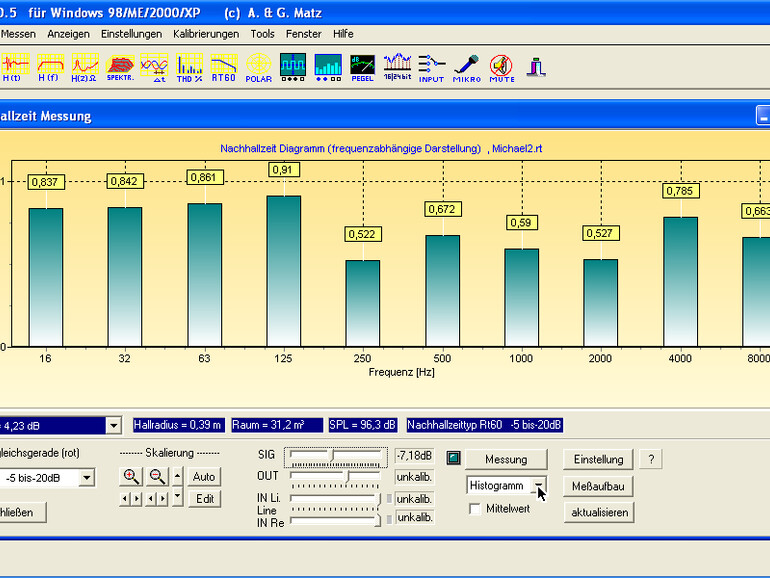The width and height of the screenshot is (770, 578).
Task: Enable the Mittelwert checkbox
Action: point(475,508)
